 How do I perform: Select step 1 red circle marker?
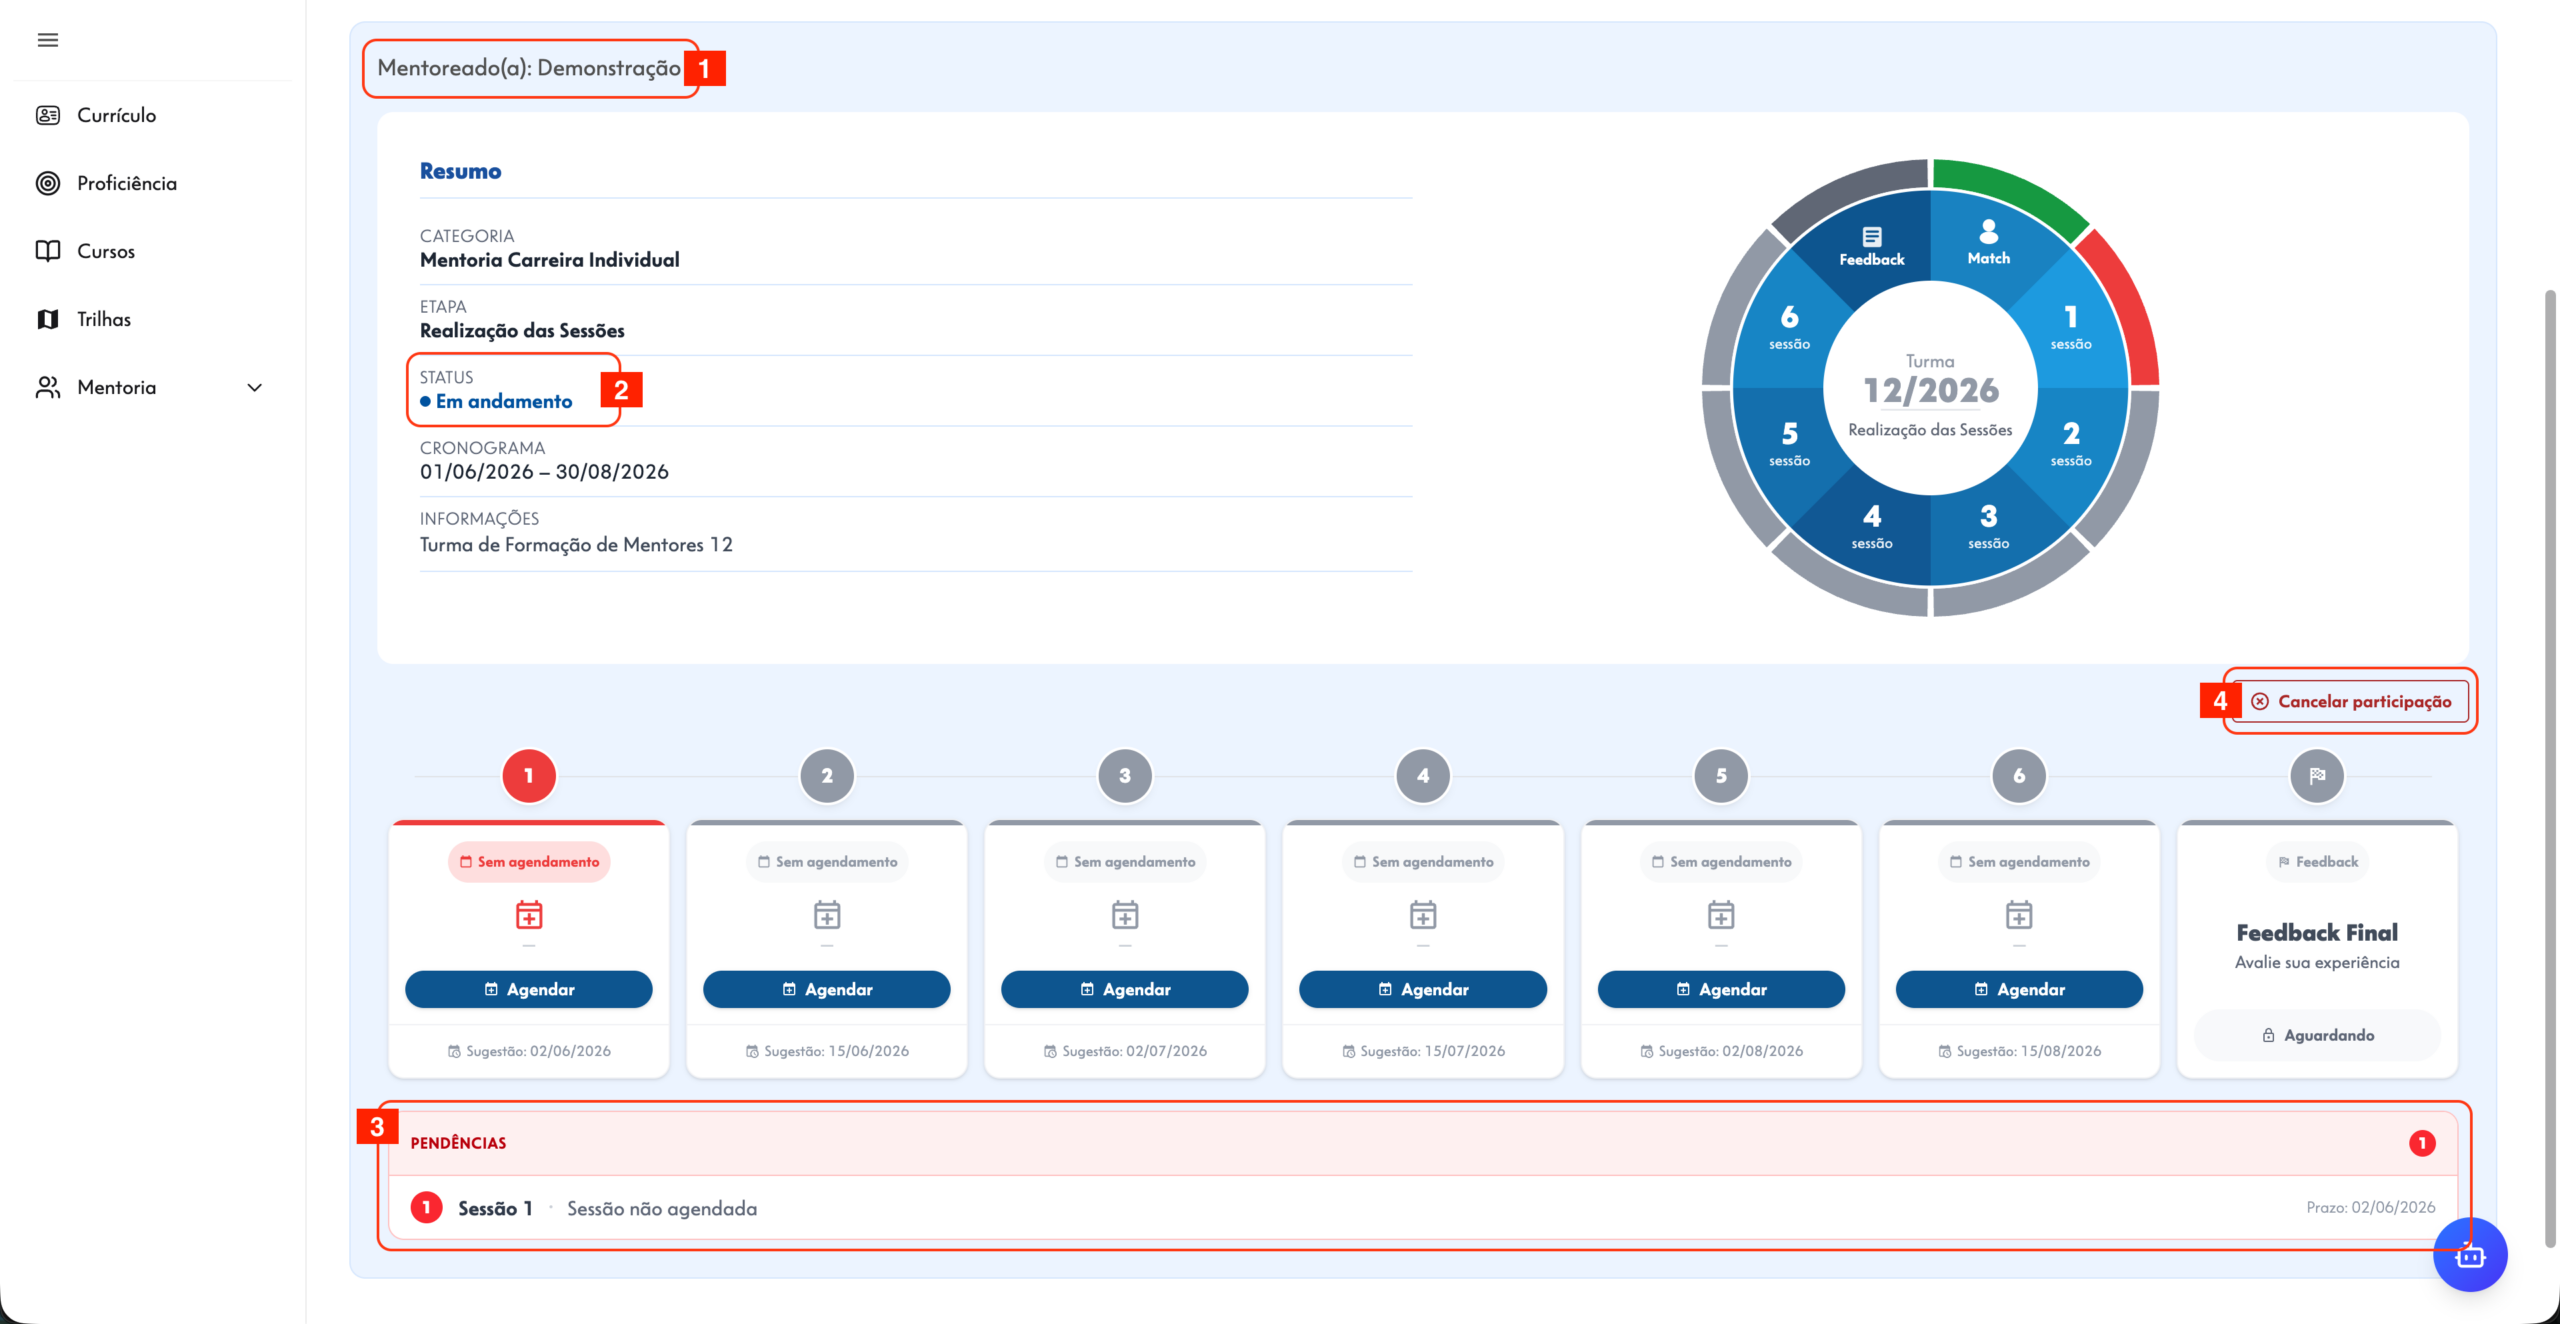pyautogui.click(x=529, y=775)
